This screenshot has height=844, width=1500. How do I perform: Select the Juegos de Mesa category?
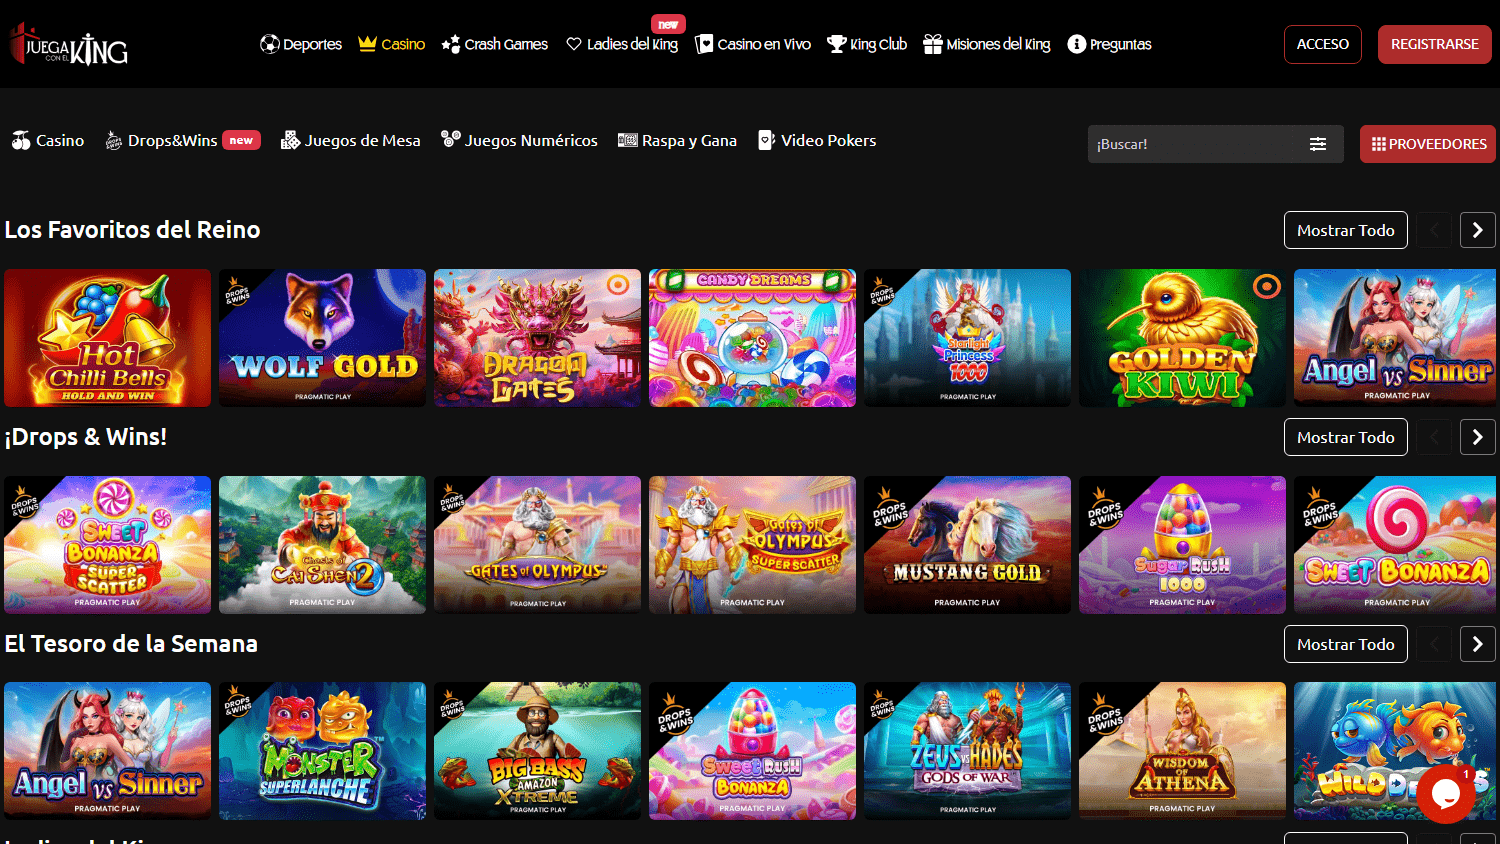[x=351, y=140]
